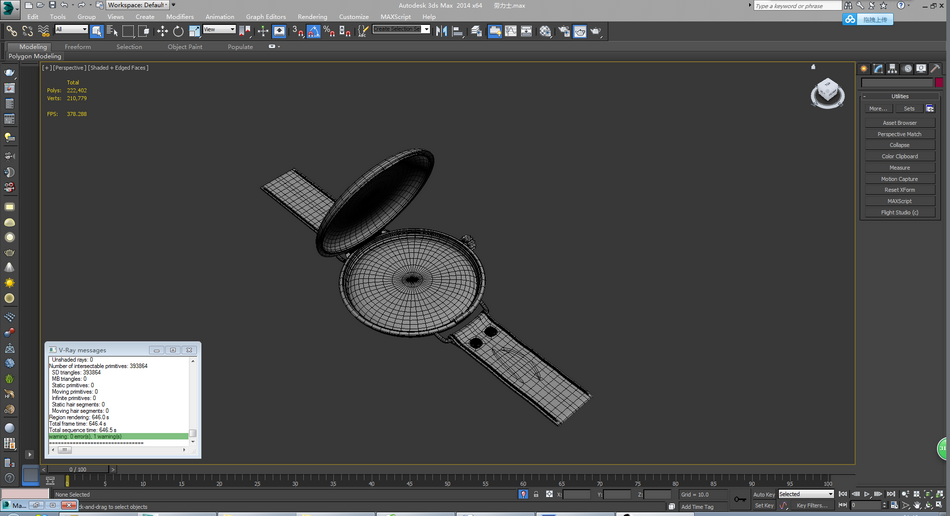Click the search keyword input field
Screen dimensions: 950x516
(797, 6)
